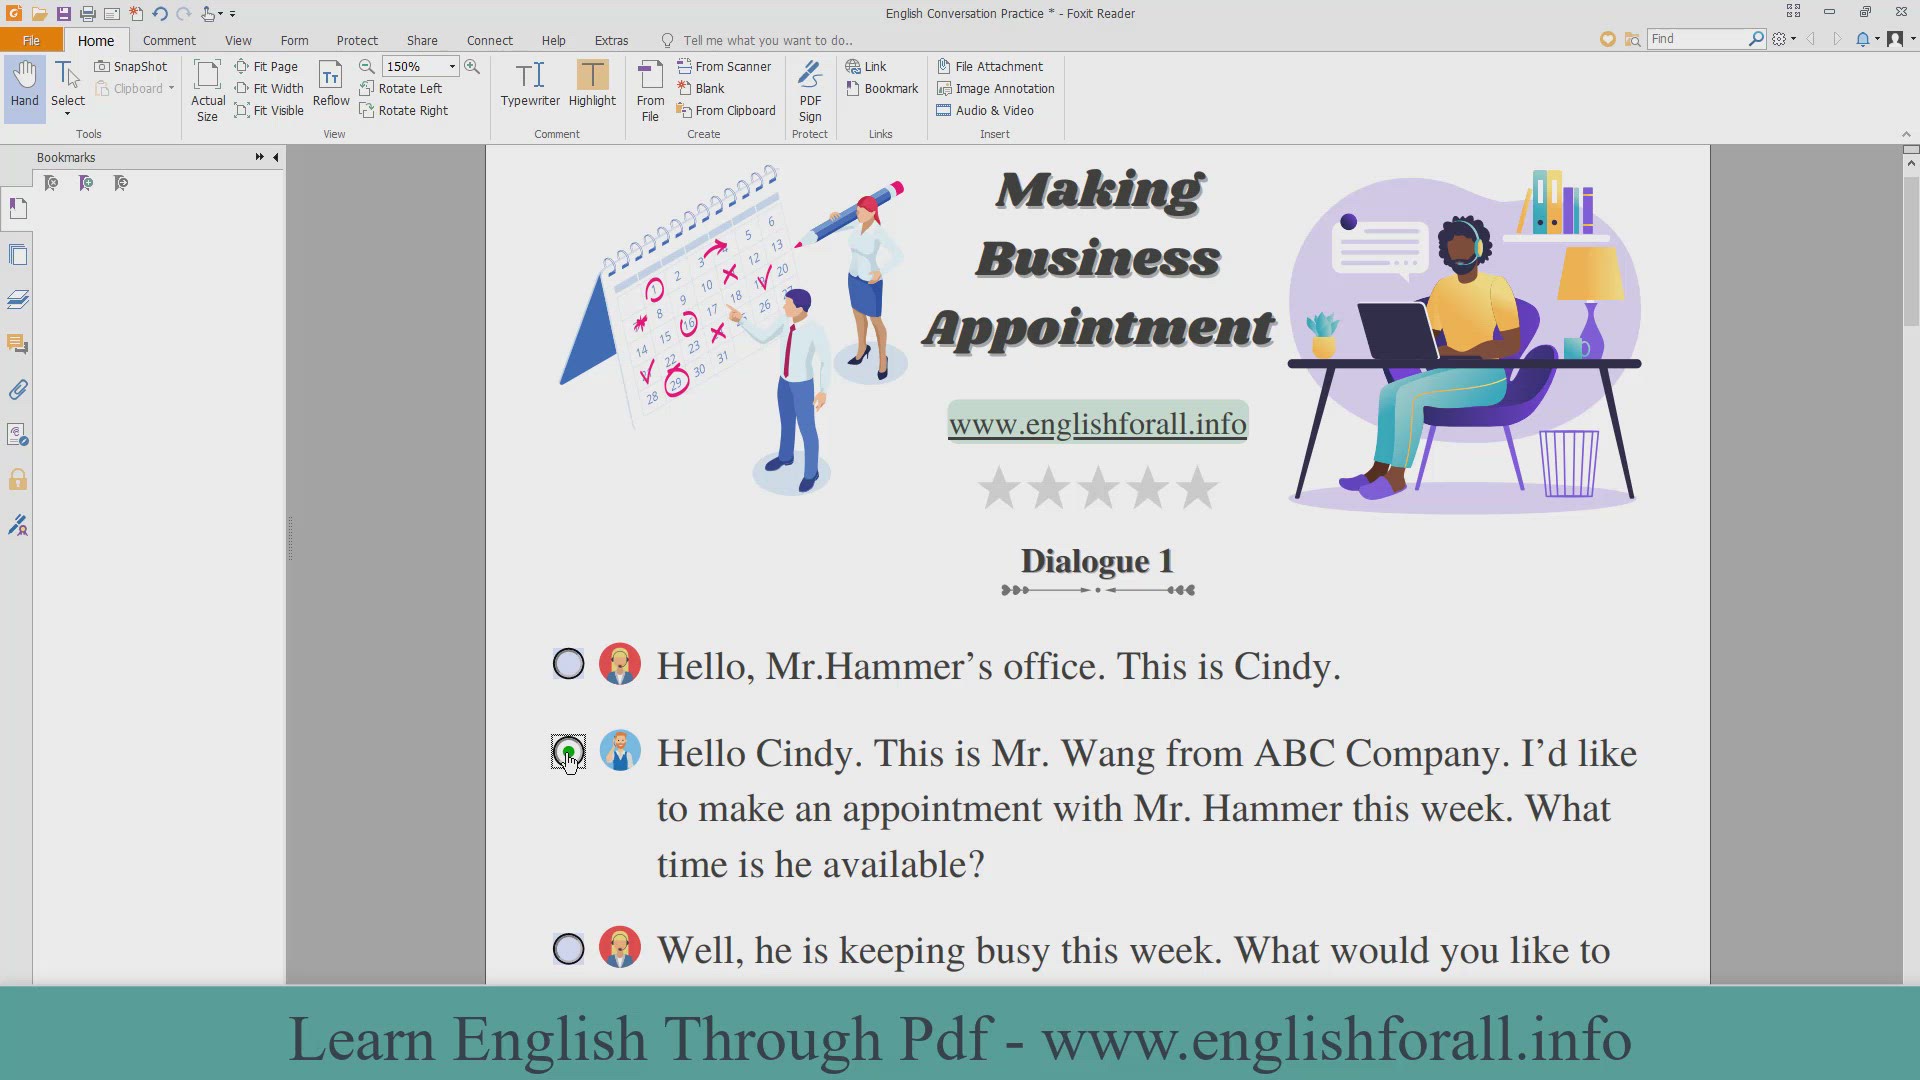Expand the Select tool dropdown arrow
The height and width of the screenshot is (1080, 1920).
pos(68,114)
